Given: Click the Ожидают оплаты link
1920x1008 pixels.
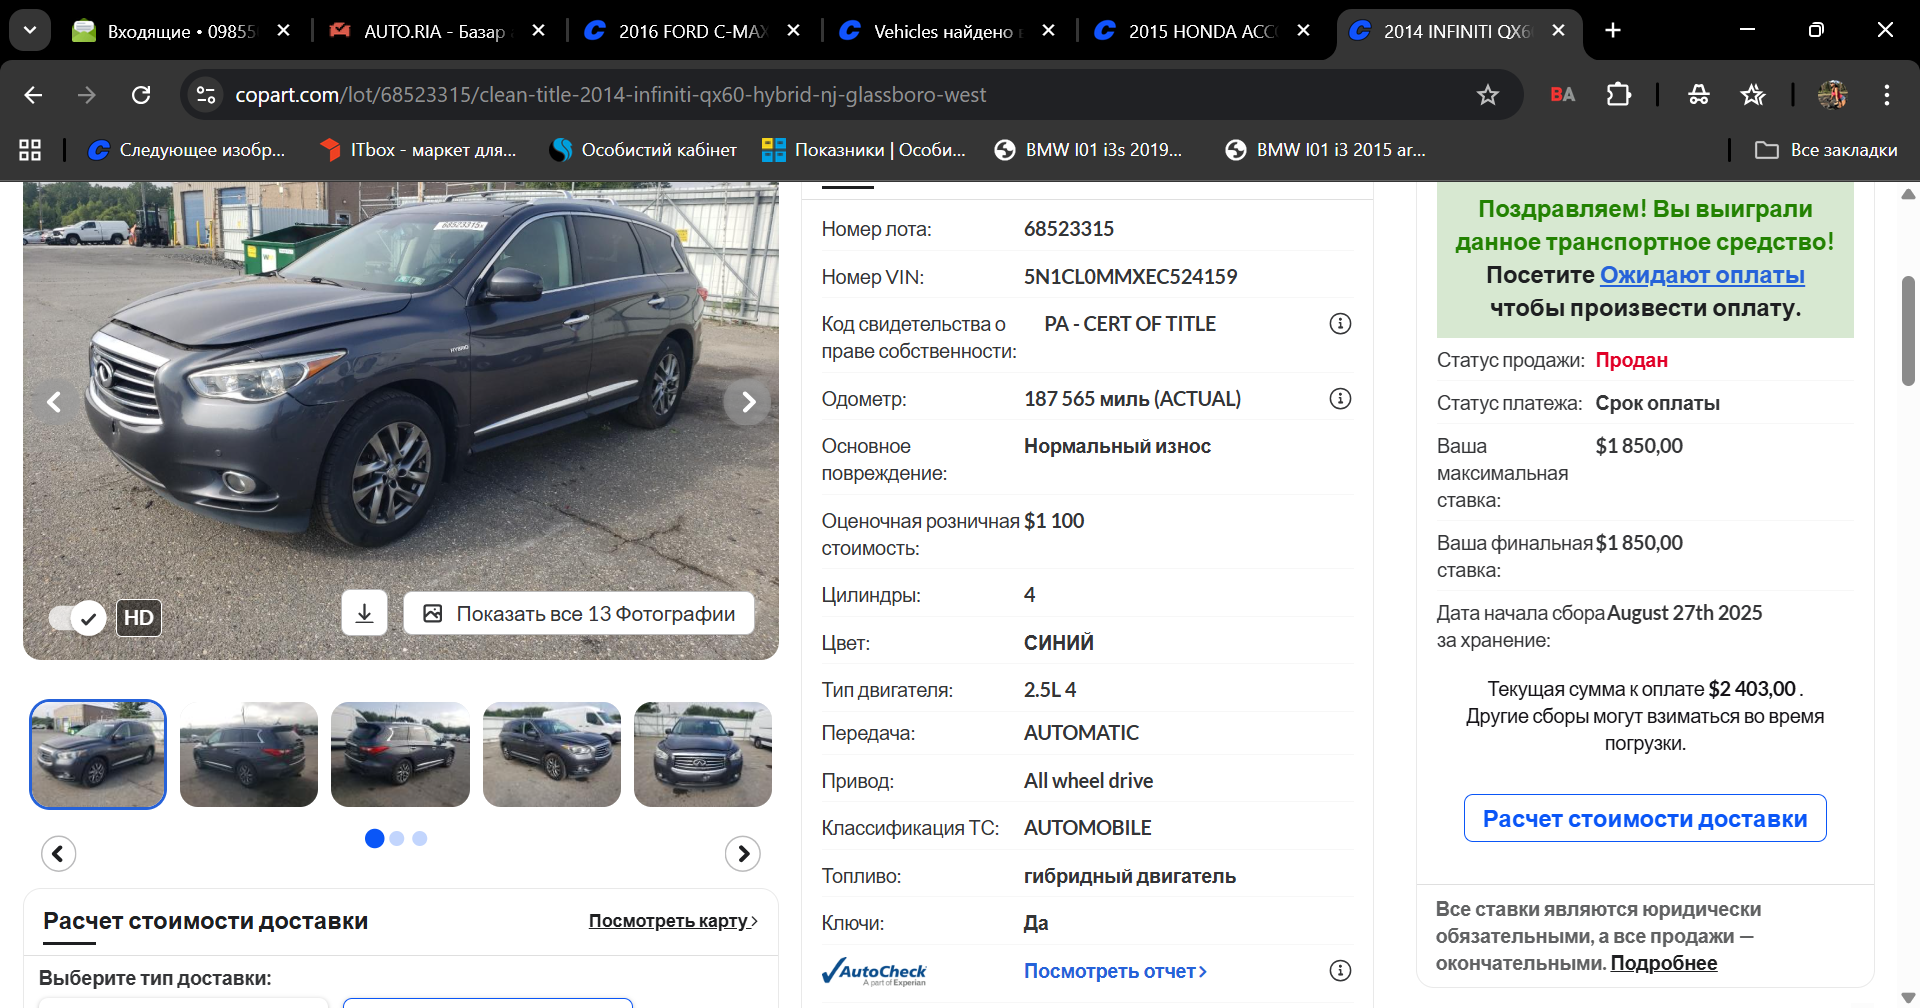Looking at the screenshot, I should (x=1702, y=275).
